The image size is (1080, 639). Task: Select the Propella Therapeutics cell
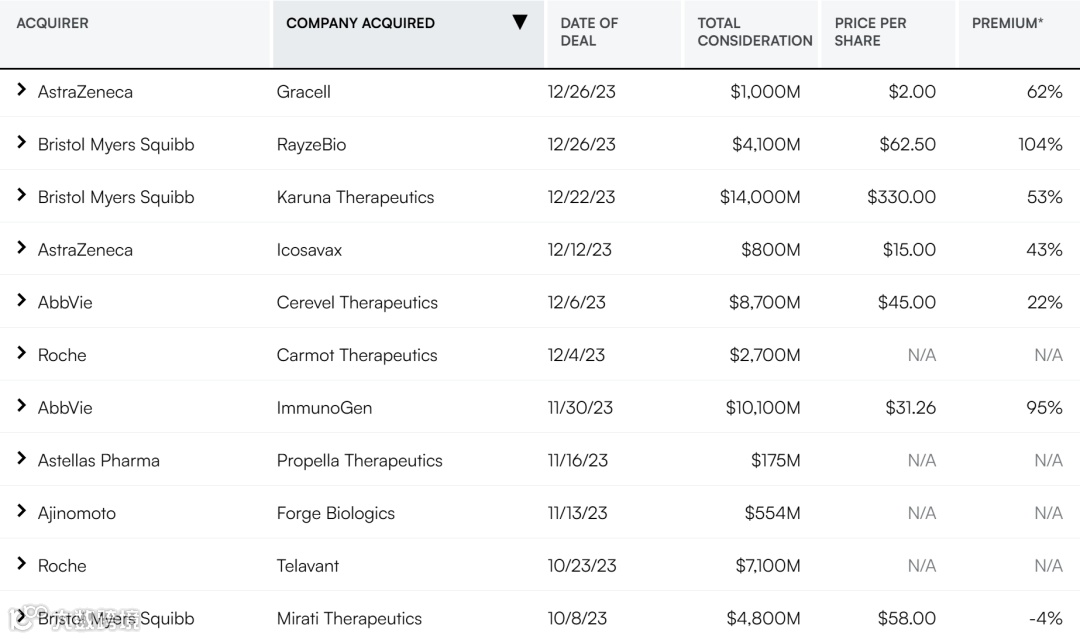[x=359, y=461]
